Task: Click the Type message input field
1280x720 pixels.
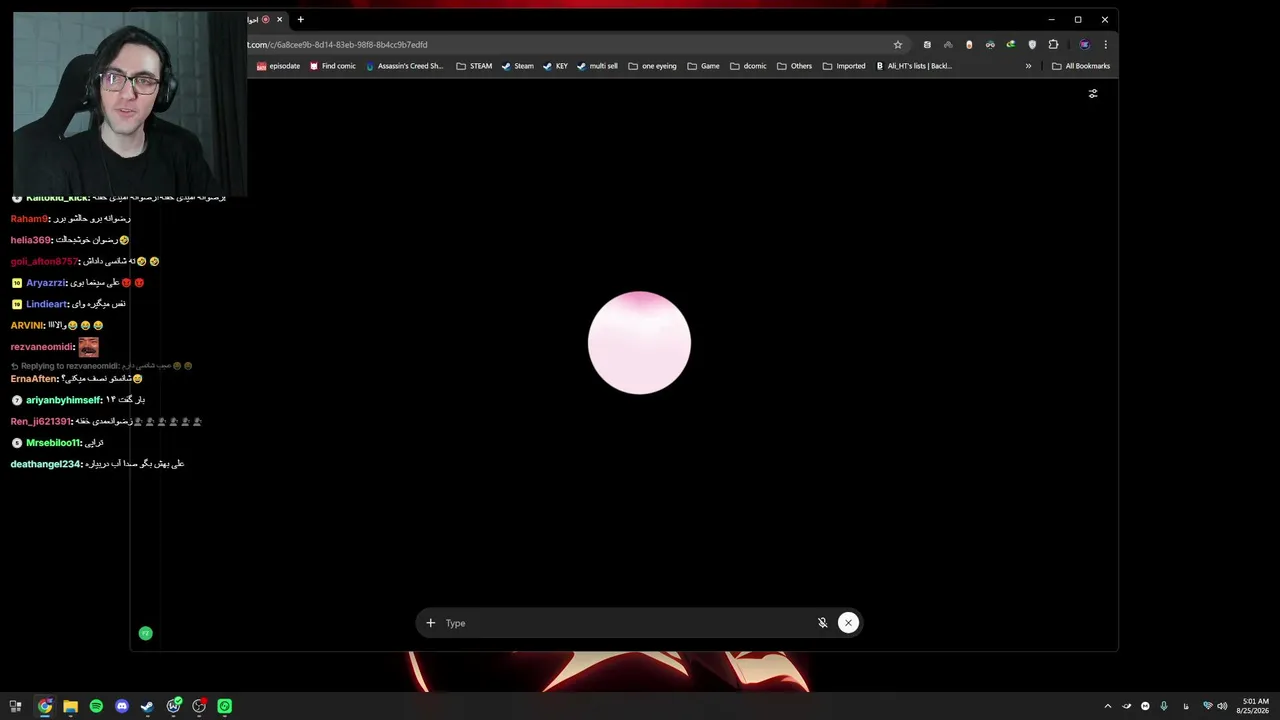Action: [627, 623]
